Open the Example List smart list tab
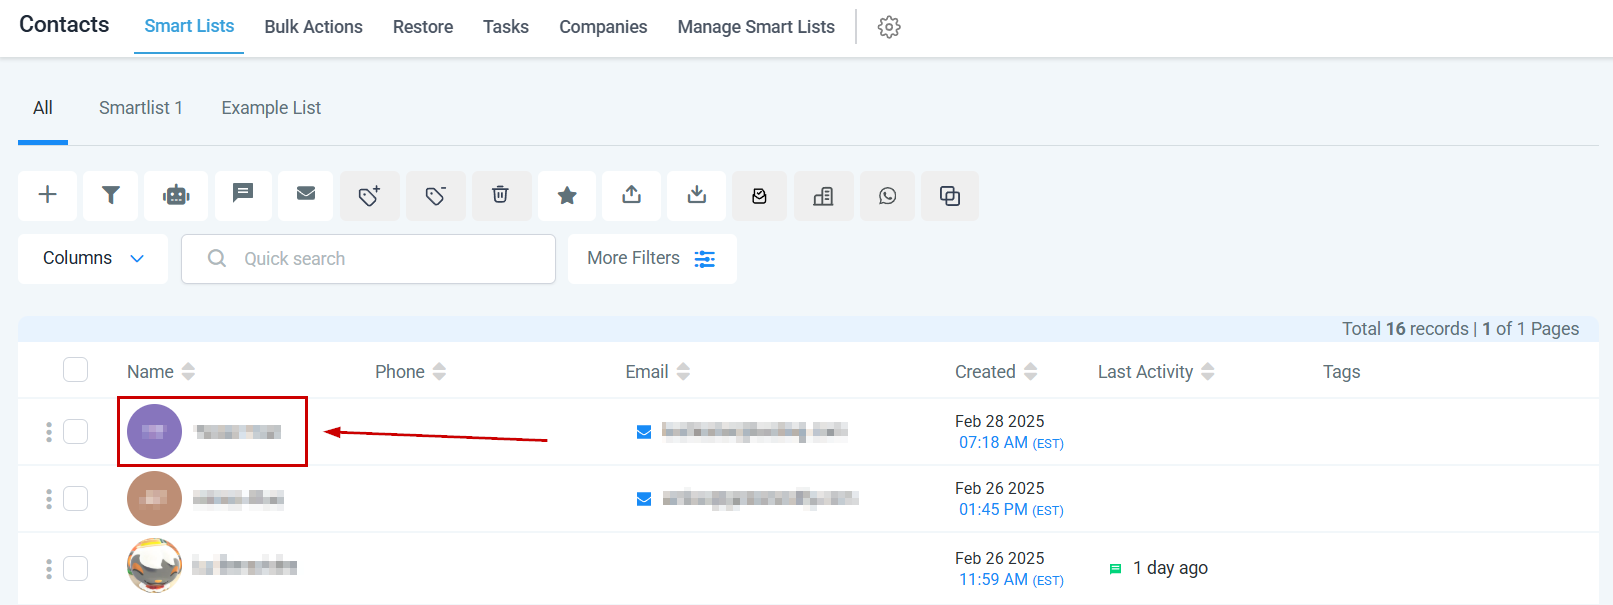The height and width of the screenshot is (605, 1613). tap(271, 108)
